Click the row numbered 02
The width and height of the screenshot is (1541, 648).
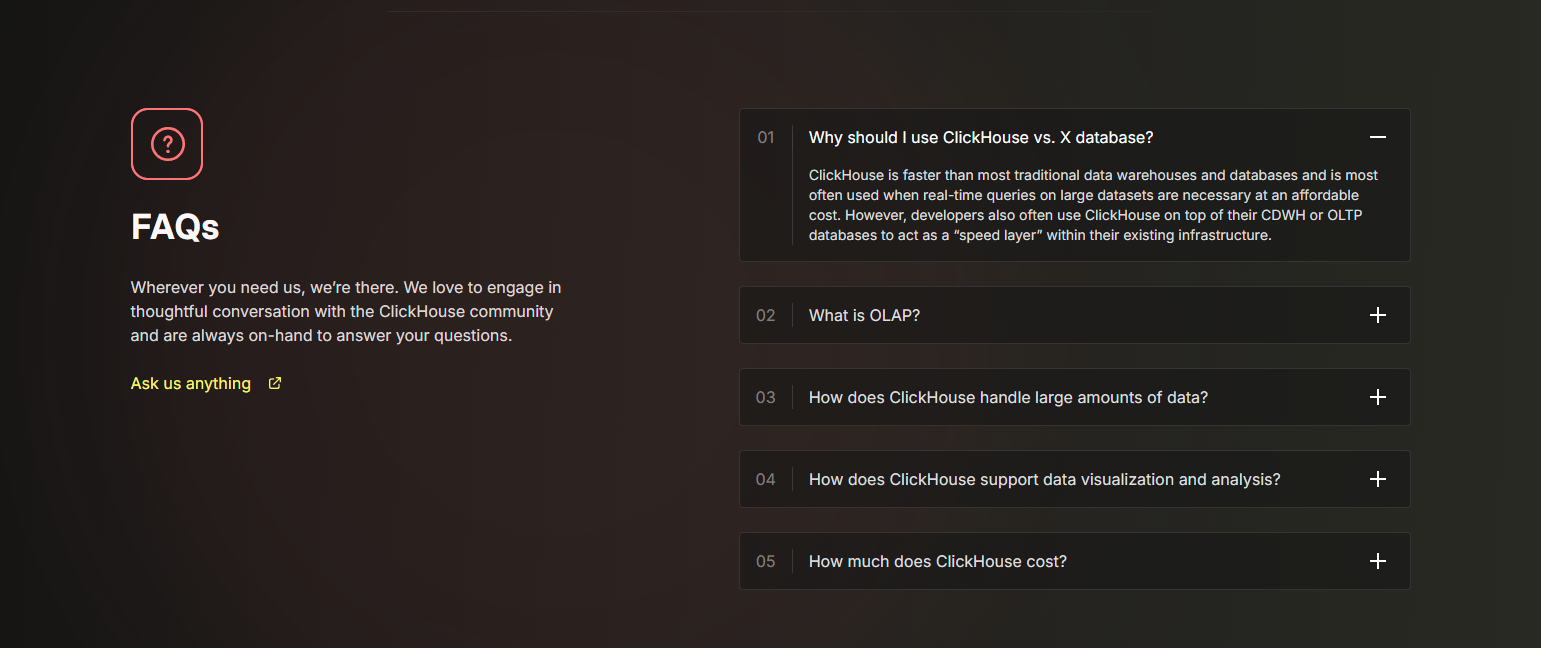766,314
